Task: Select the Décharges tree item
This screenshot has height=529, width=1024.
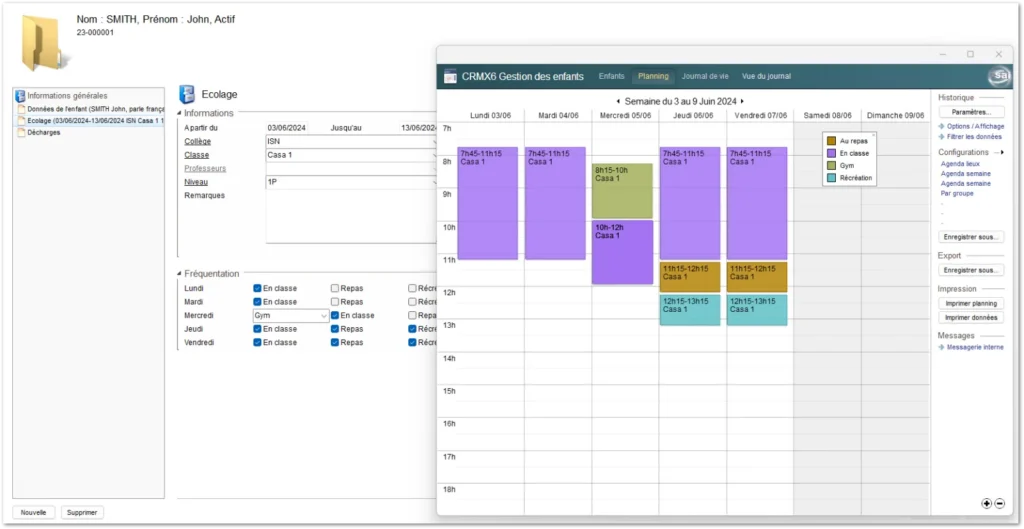Action: (x=44, y=133)
